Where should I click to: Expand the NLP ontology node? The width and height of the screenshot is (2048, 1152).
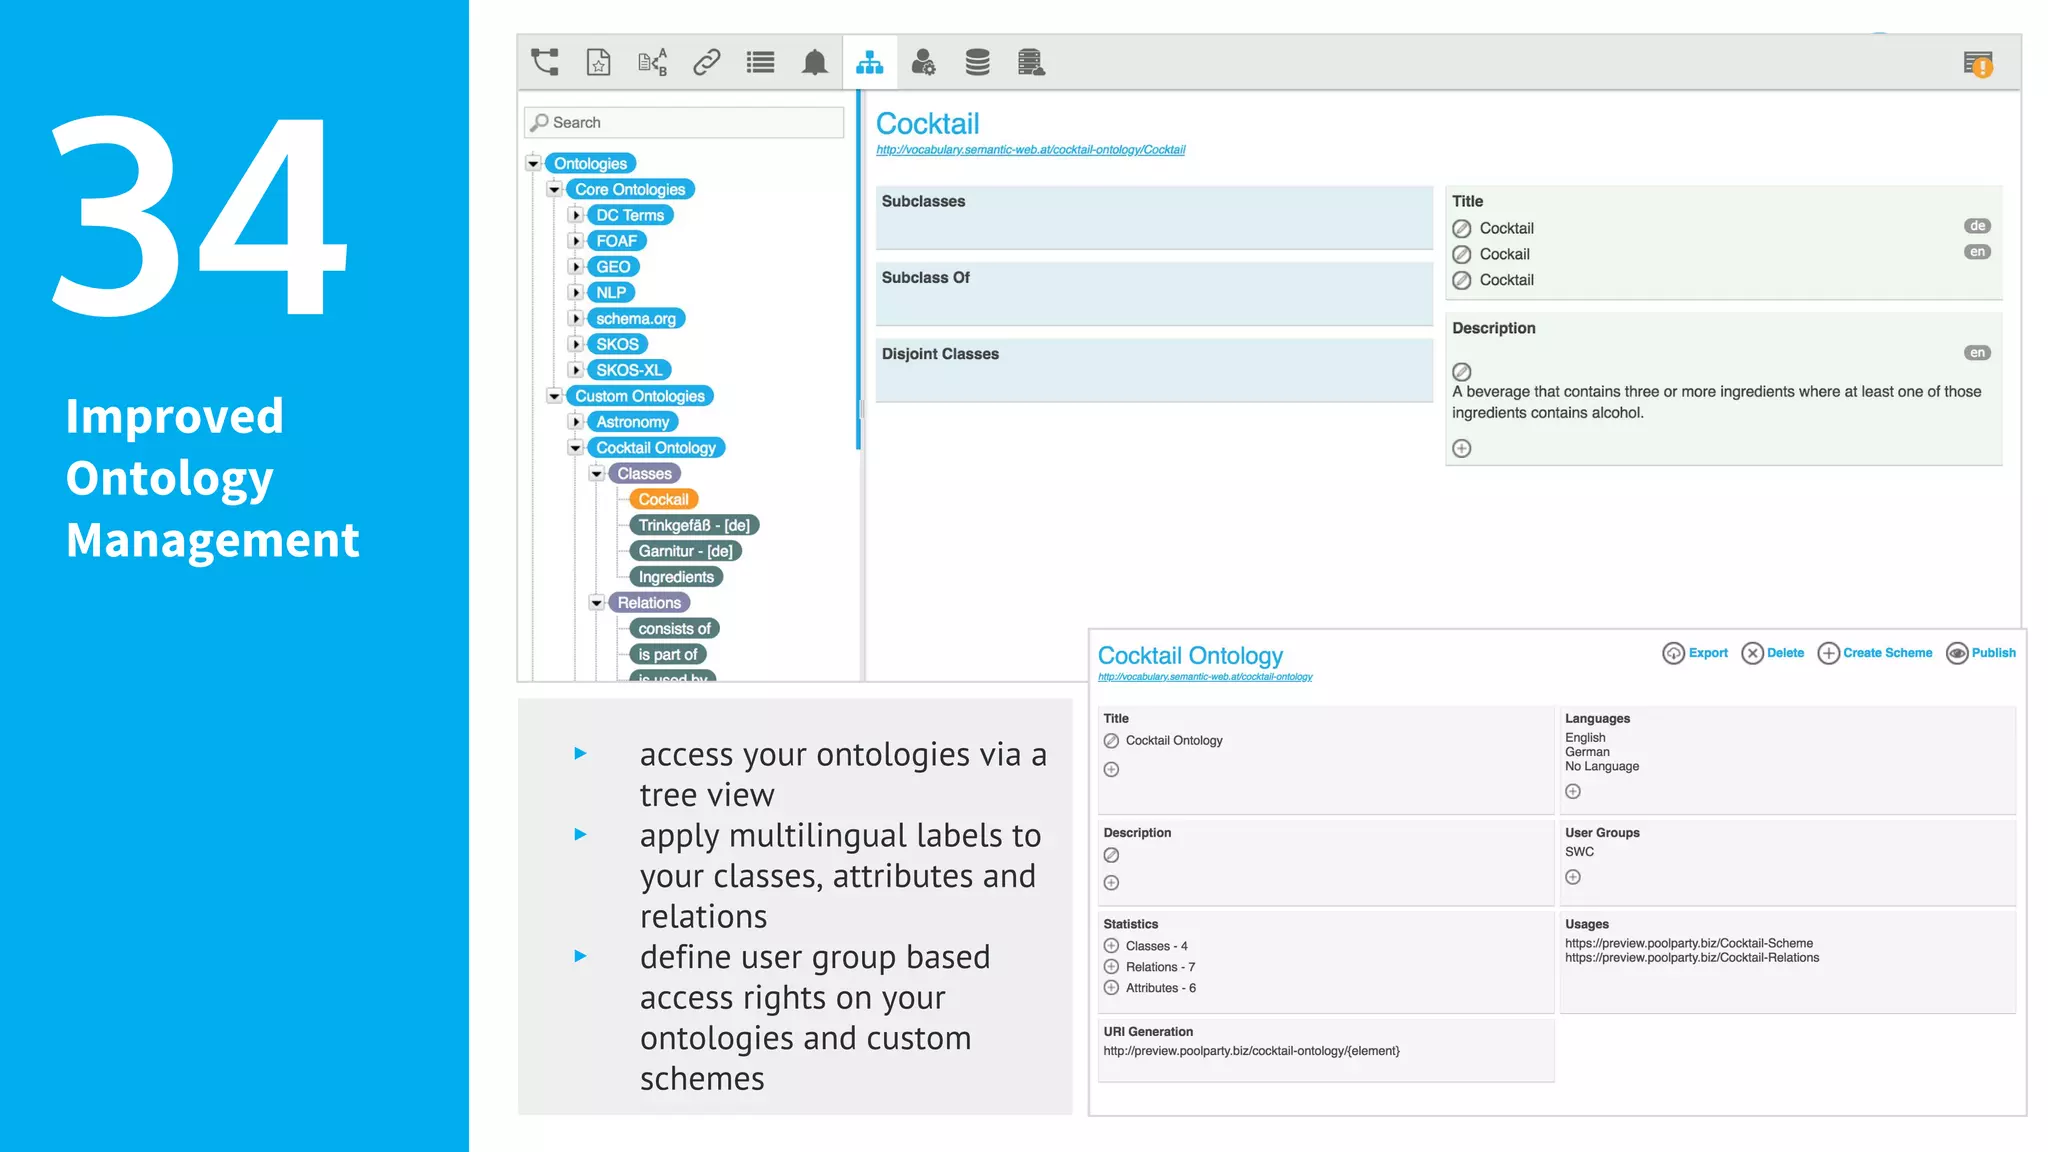tap(576, 293)
